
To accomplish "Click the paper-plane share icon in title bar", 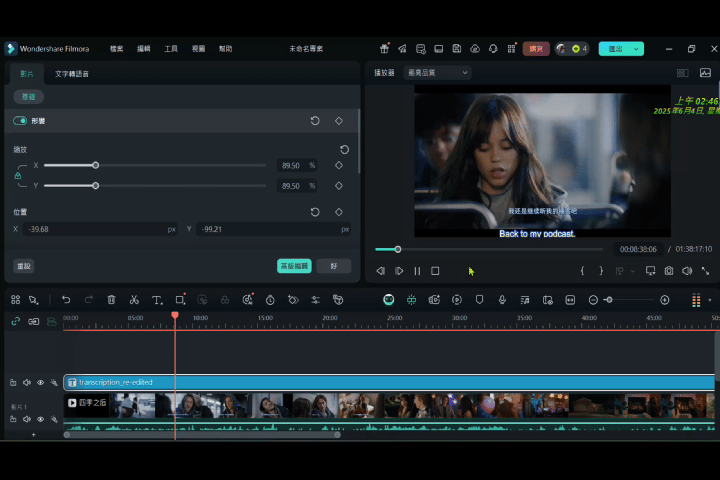I will click(x=402, y=48).
